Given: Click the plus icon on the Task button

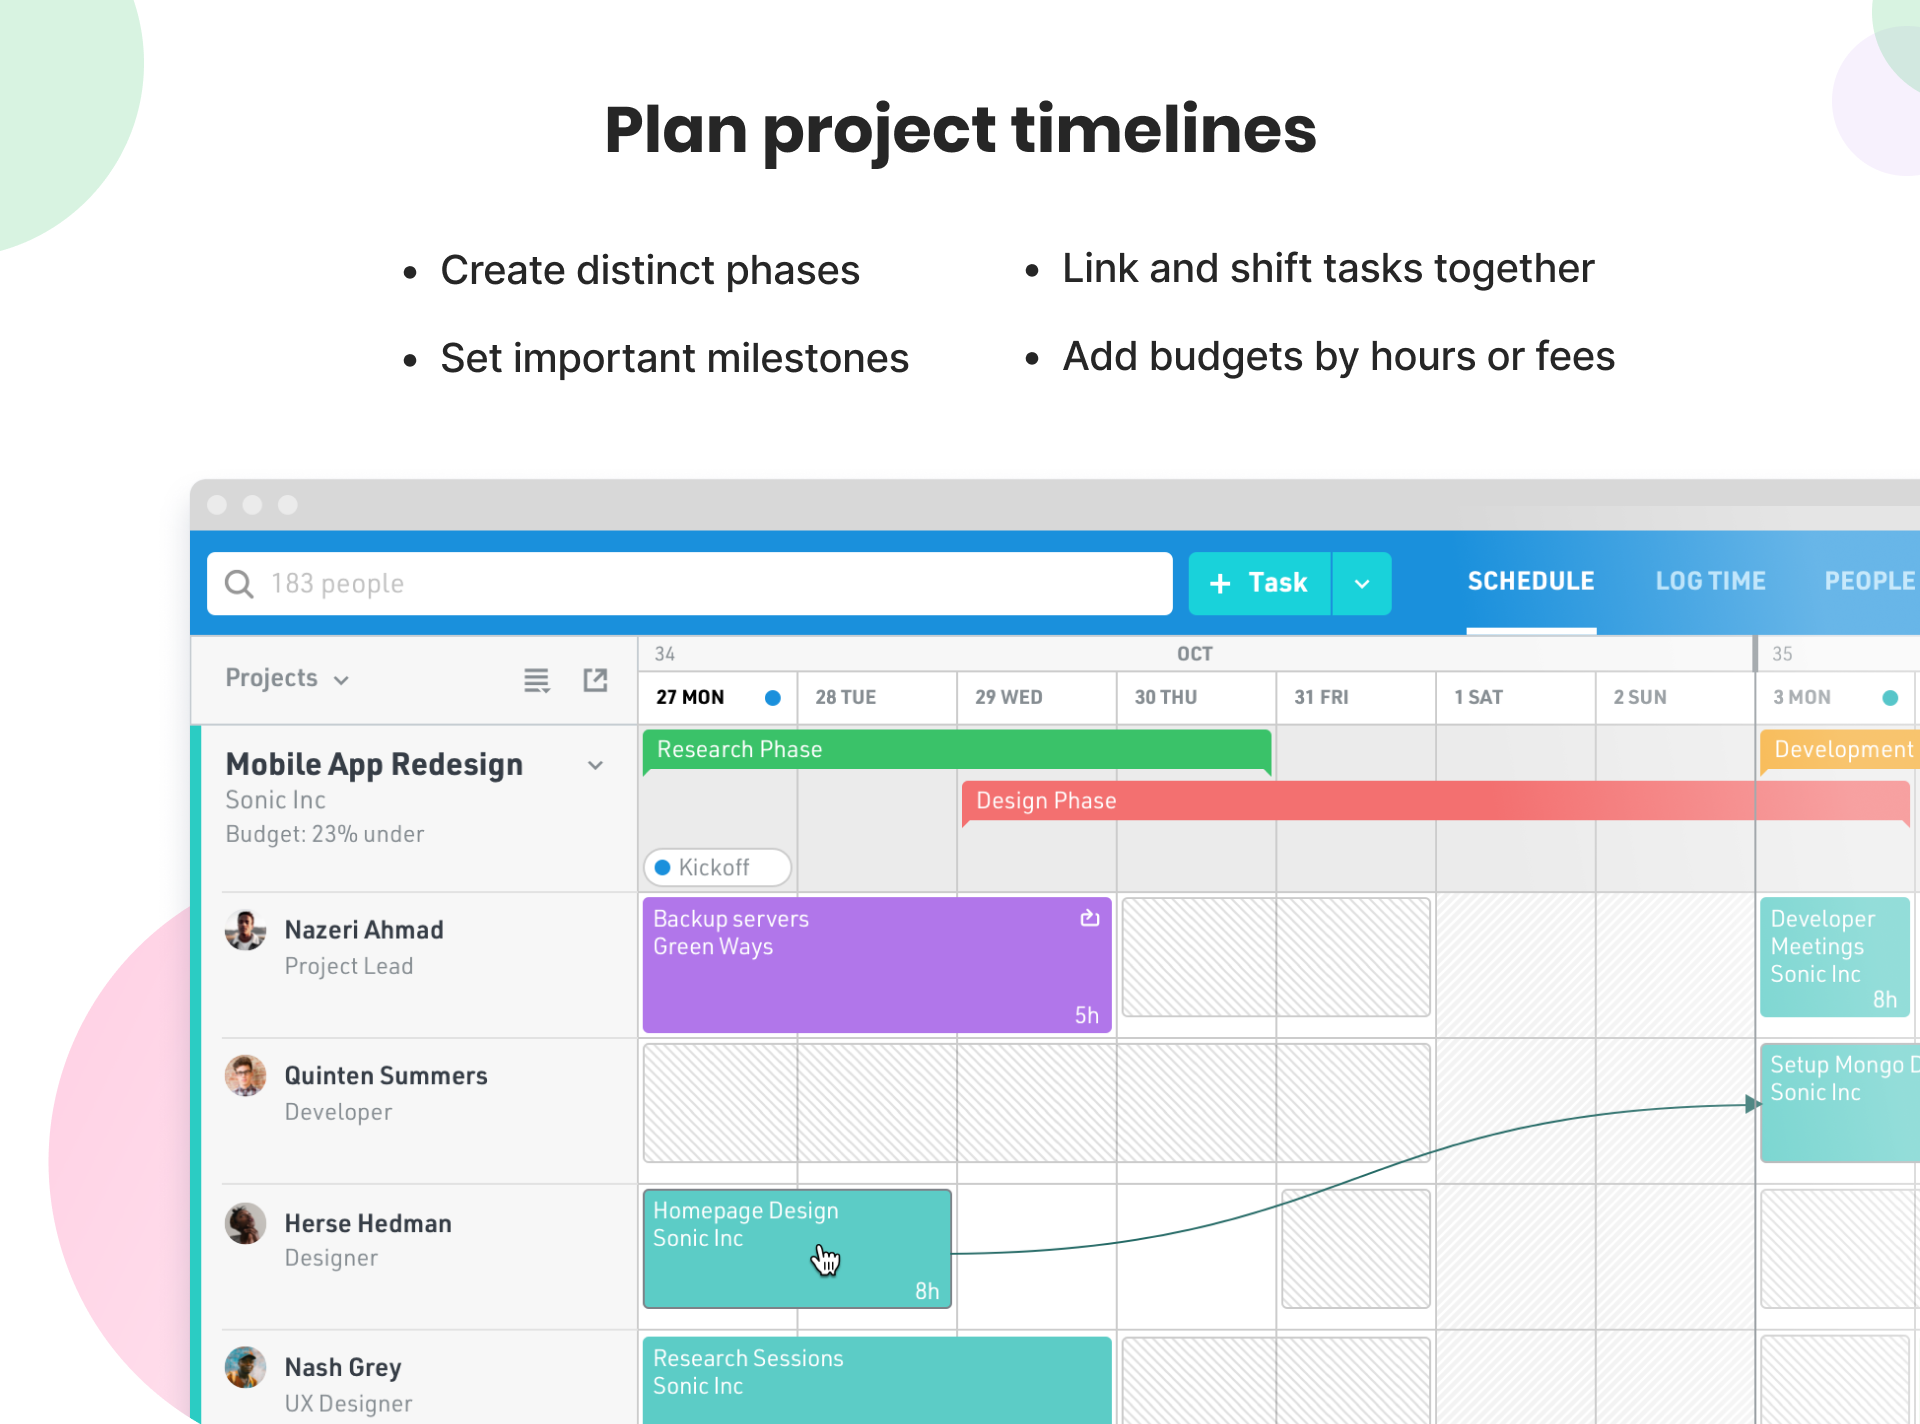Looking at the screenshot, I should (1220, 583).
